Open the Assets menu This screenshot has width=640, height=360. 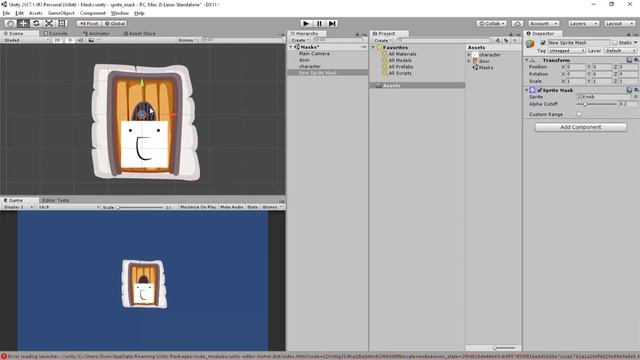click(36, 13)
